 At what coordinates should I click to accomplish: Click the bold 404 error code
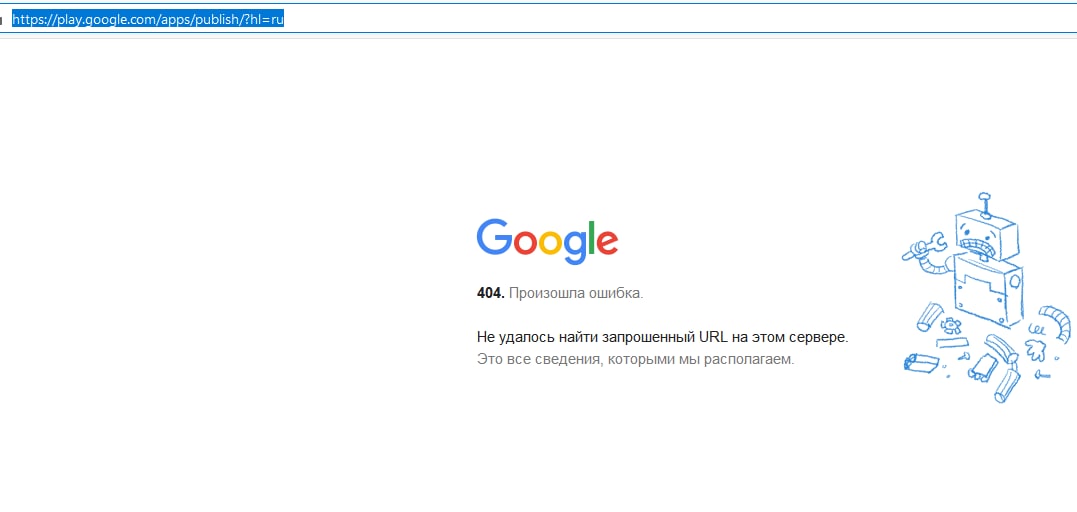click(490, 293)
